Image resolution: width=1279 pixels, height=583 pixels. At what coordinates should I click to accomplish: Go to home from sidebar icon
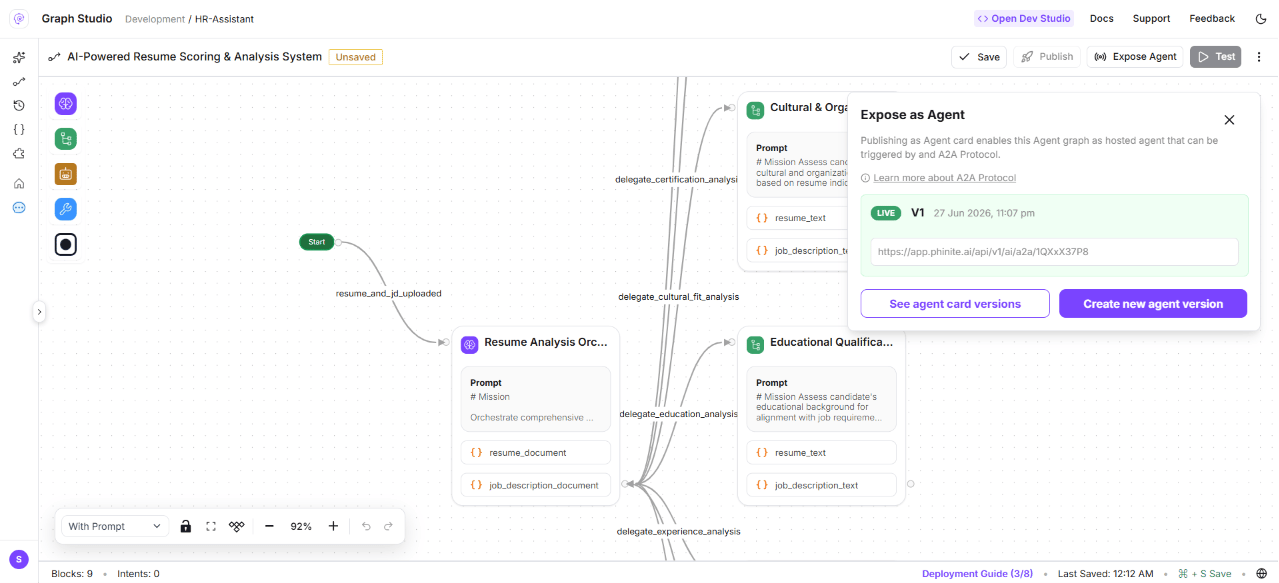coord(18,183)
